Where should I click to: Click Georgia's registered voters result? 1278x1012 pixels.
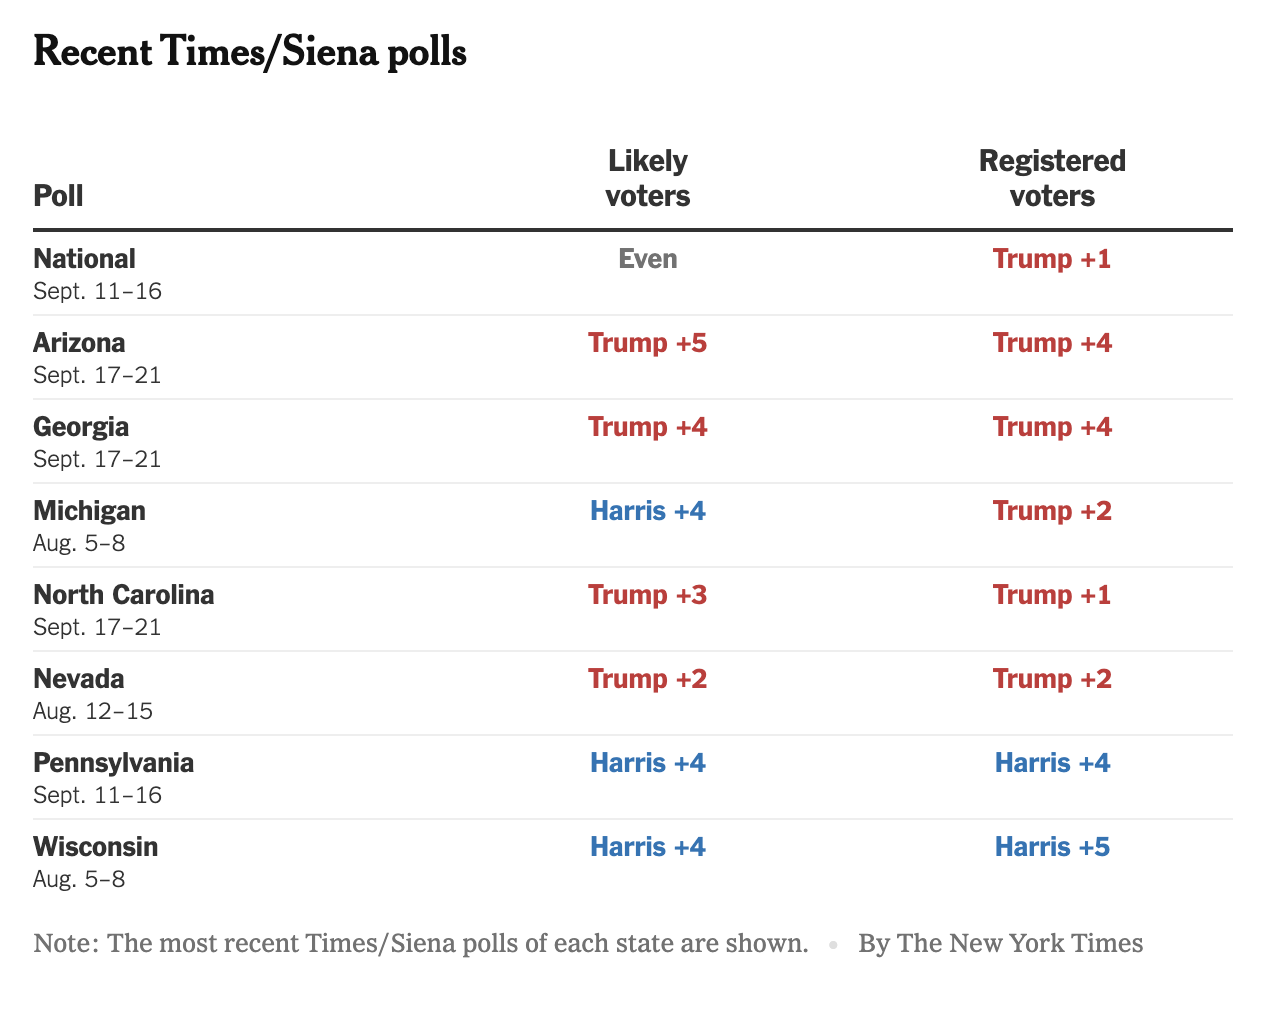[x=1052, y=427]
